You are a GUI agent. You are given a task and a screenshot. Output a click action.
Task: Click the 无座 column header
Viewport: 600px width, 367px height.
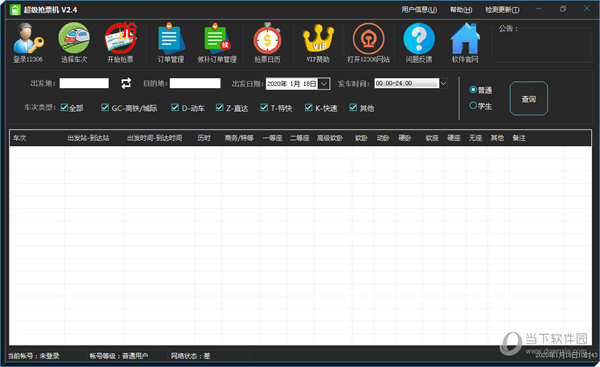click(x=476, y=138)
